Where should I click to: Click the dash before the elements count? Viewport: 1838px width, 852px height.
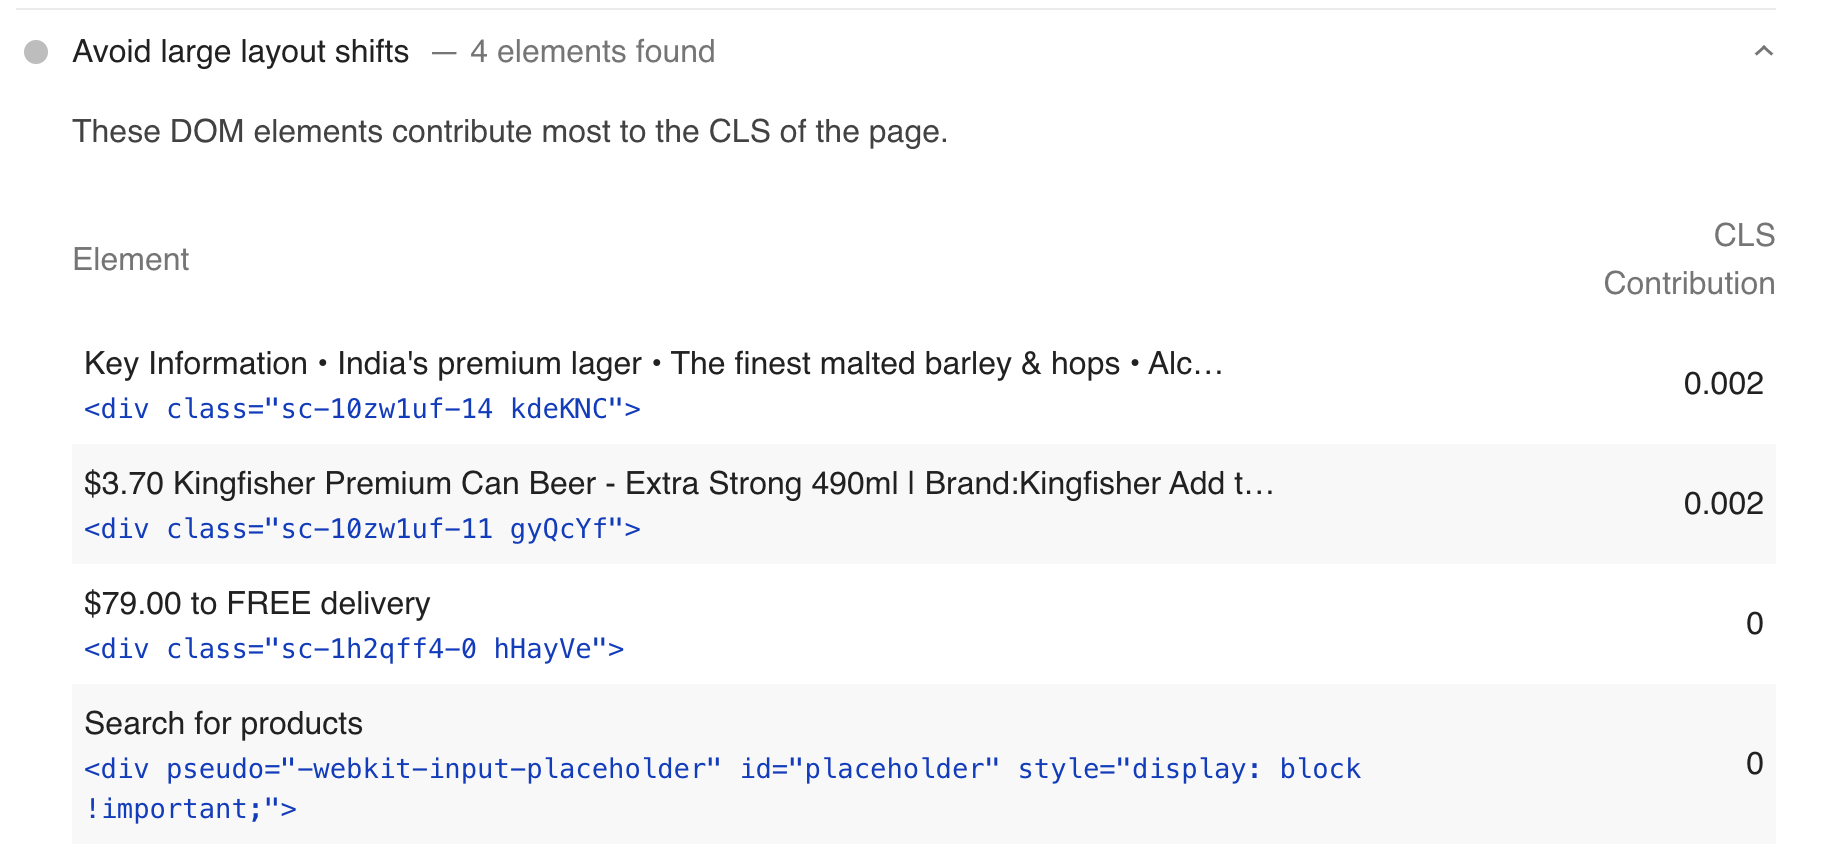443,52
